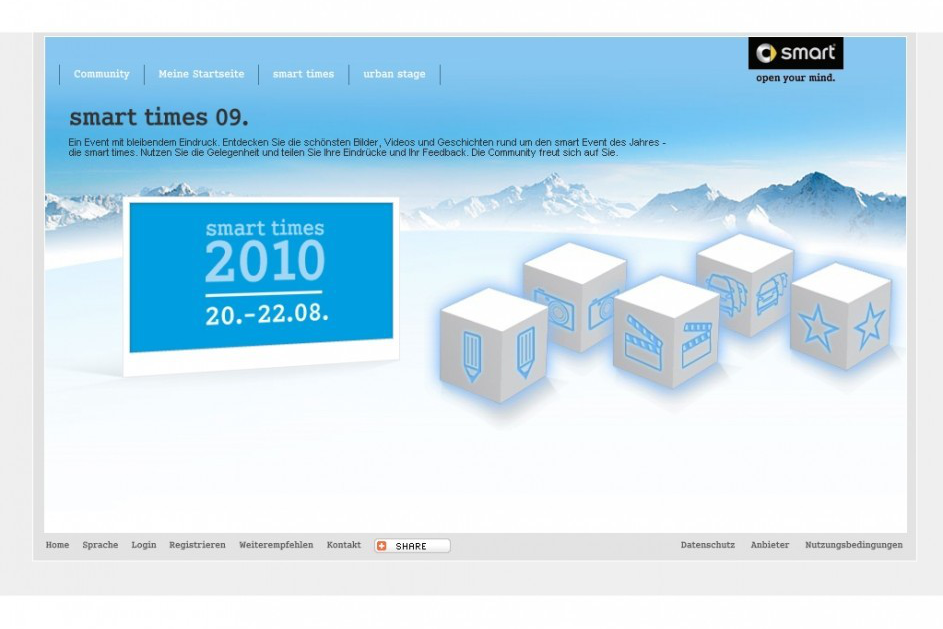Image resolution: width=943 pixels, height=629 pixels.
Task: Click the SHARE button
Action: [x=412, y=545]
